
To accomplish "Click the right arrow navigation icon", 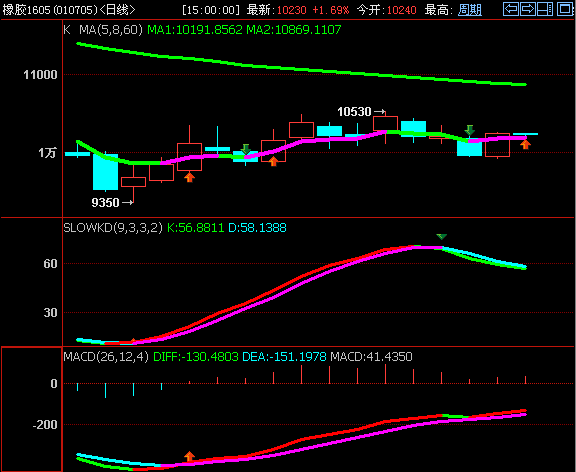I will (528, 9).
